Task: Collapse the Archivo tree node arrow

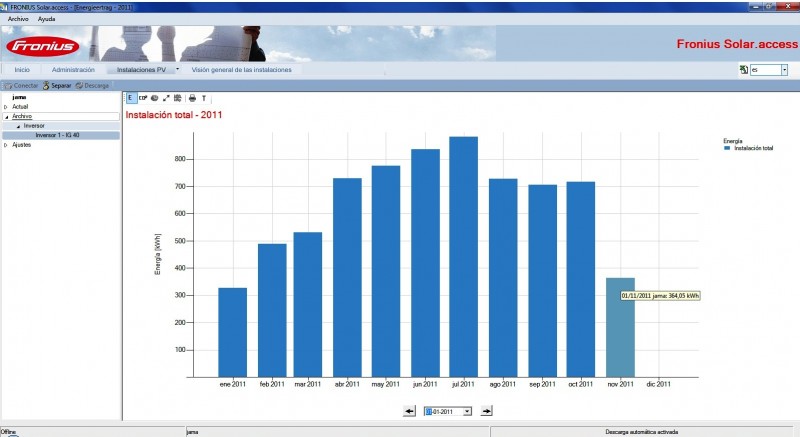Action: pos(6,117)
